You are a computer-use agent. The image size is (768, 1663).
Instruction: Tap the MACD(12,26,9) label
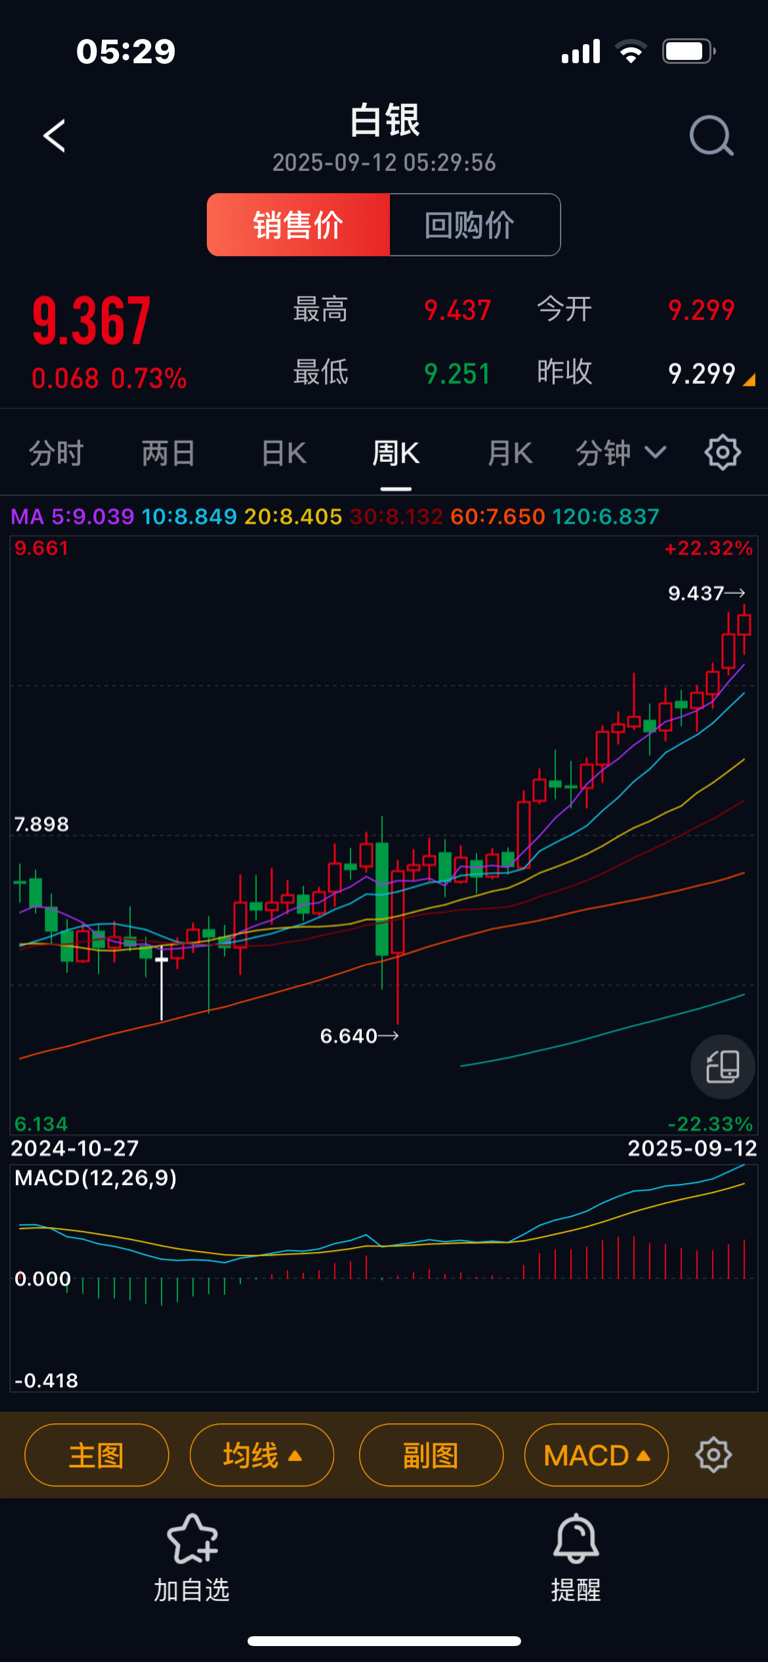(x=96, y=1178)
